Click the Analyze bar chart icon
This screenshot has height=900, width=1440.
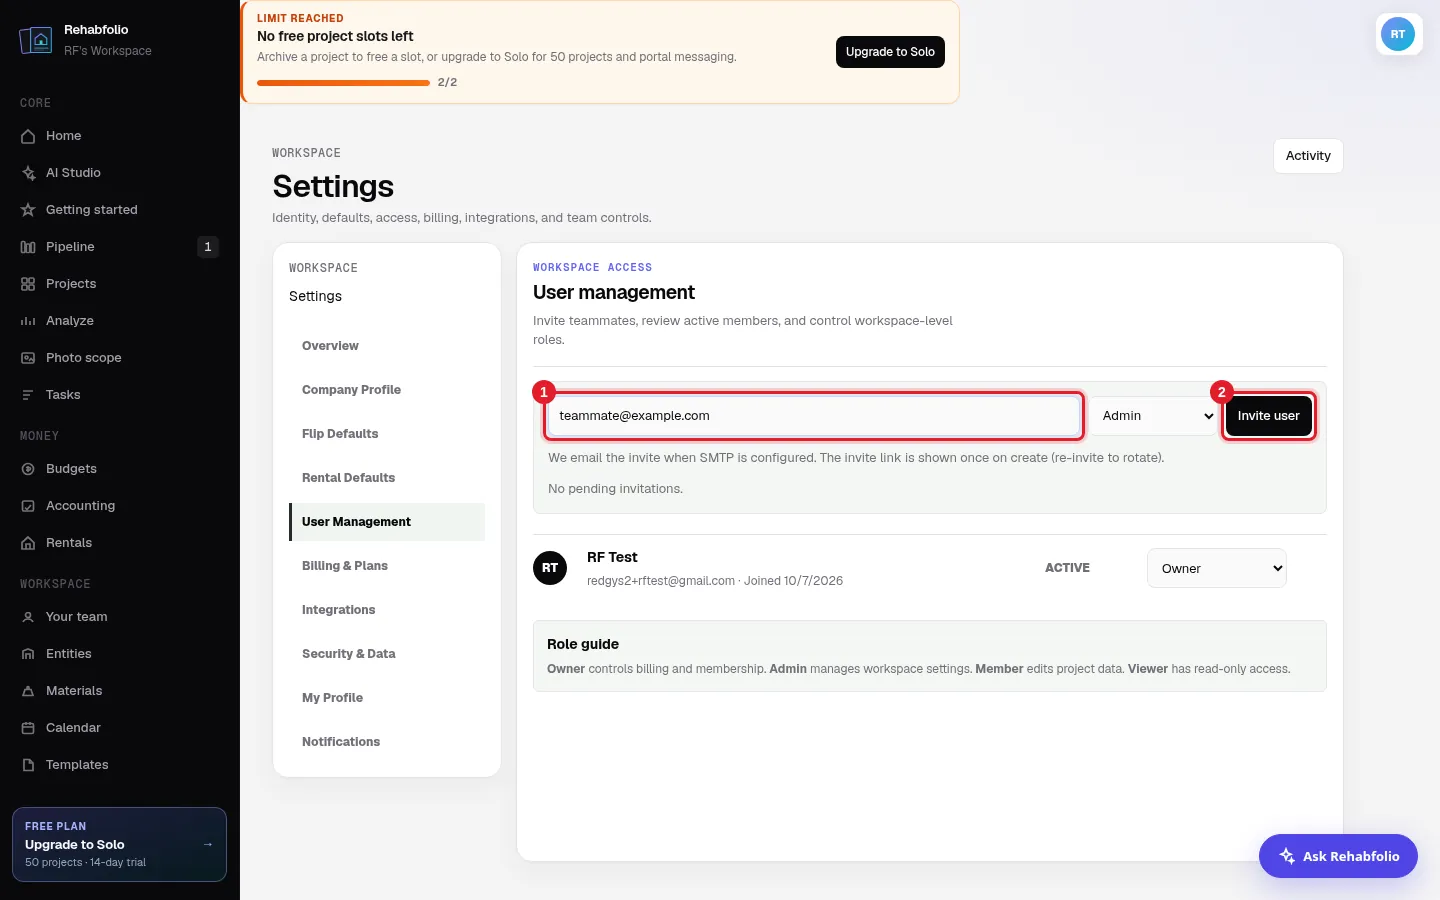28,321
